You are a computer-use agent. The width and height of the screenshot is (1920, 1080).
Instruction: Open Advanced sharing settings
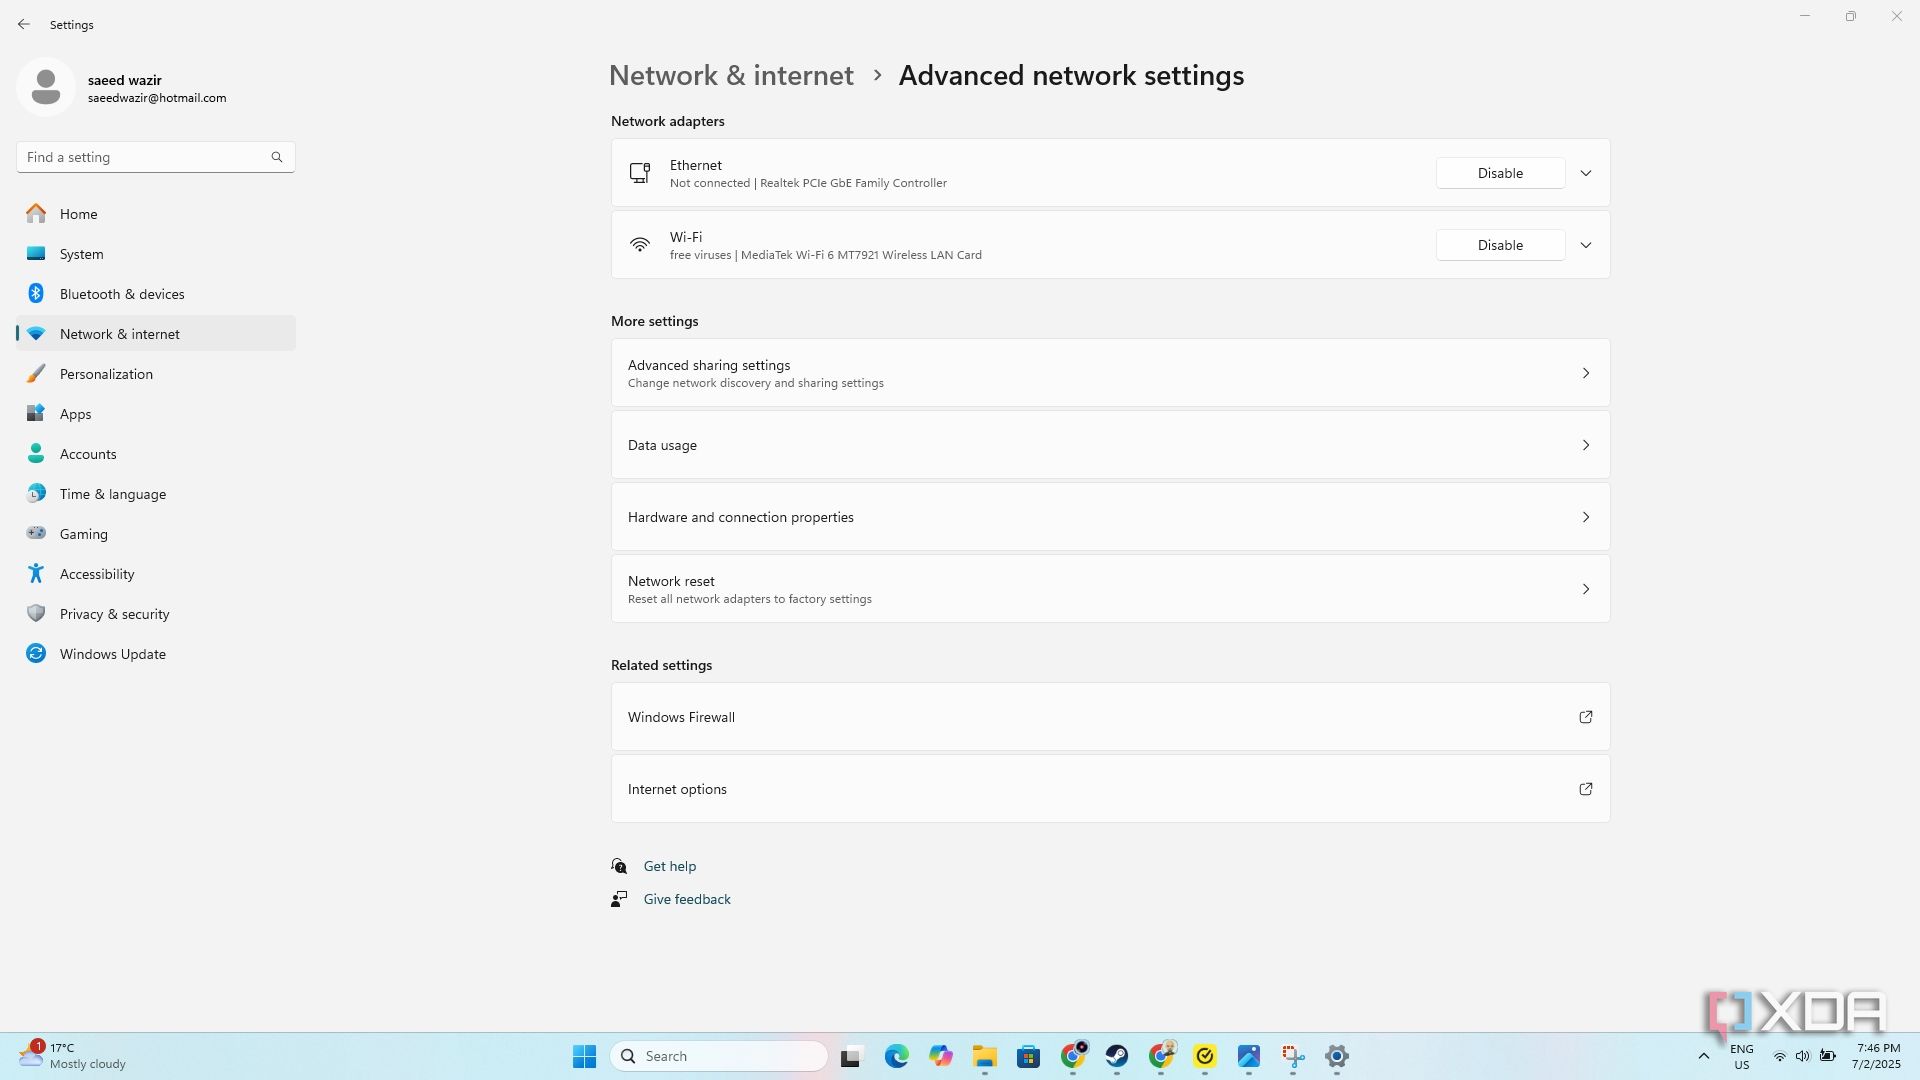pos(1110,373)
